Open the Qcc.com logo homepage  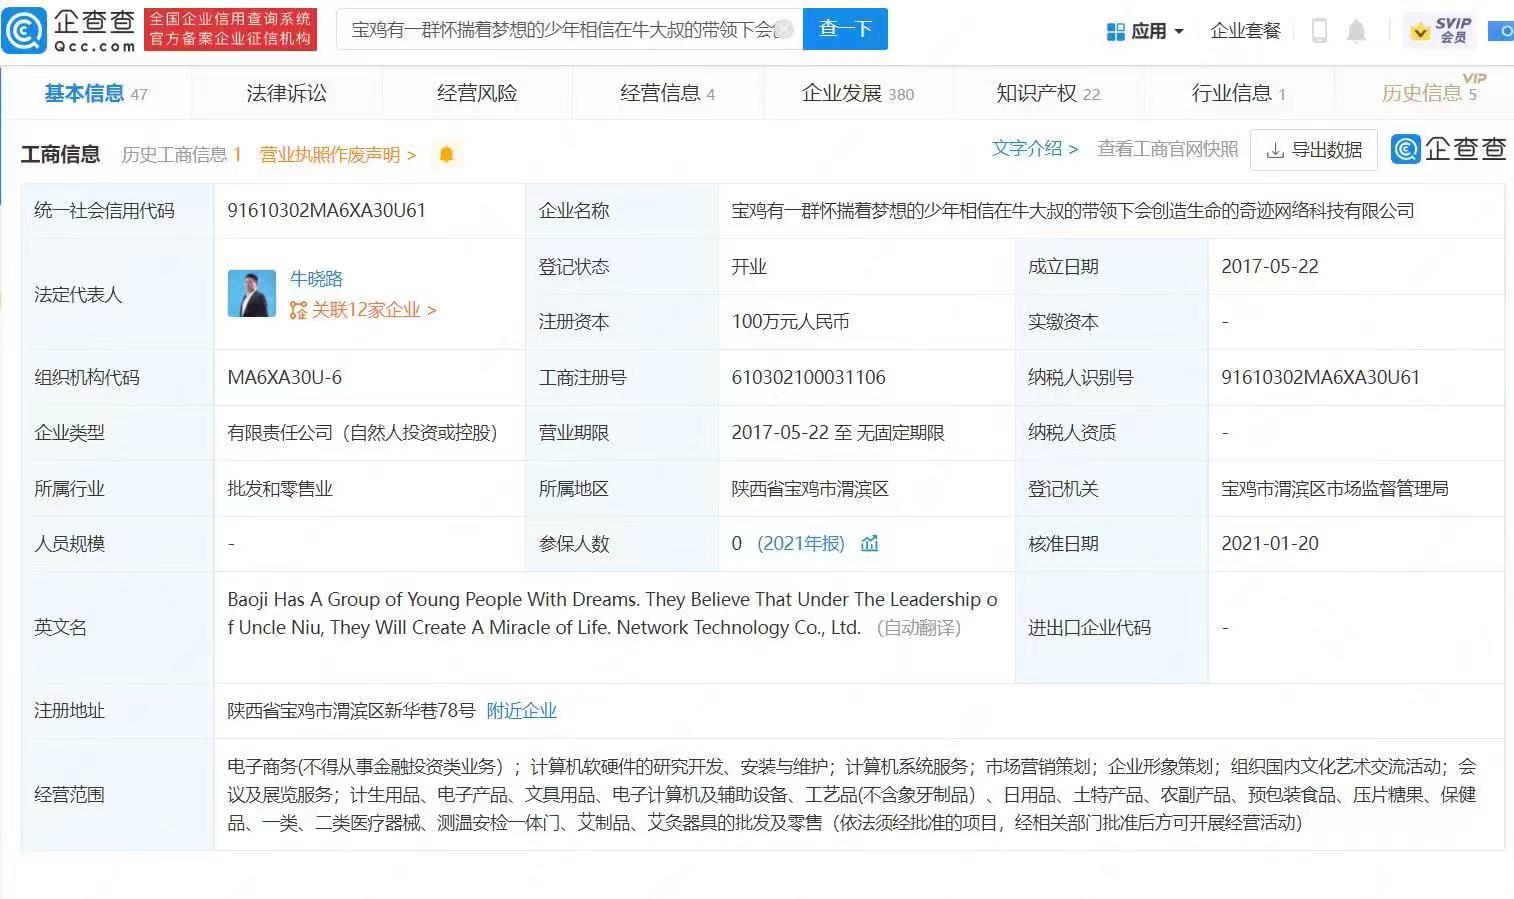tap(69, 30)
